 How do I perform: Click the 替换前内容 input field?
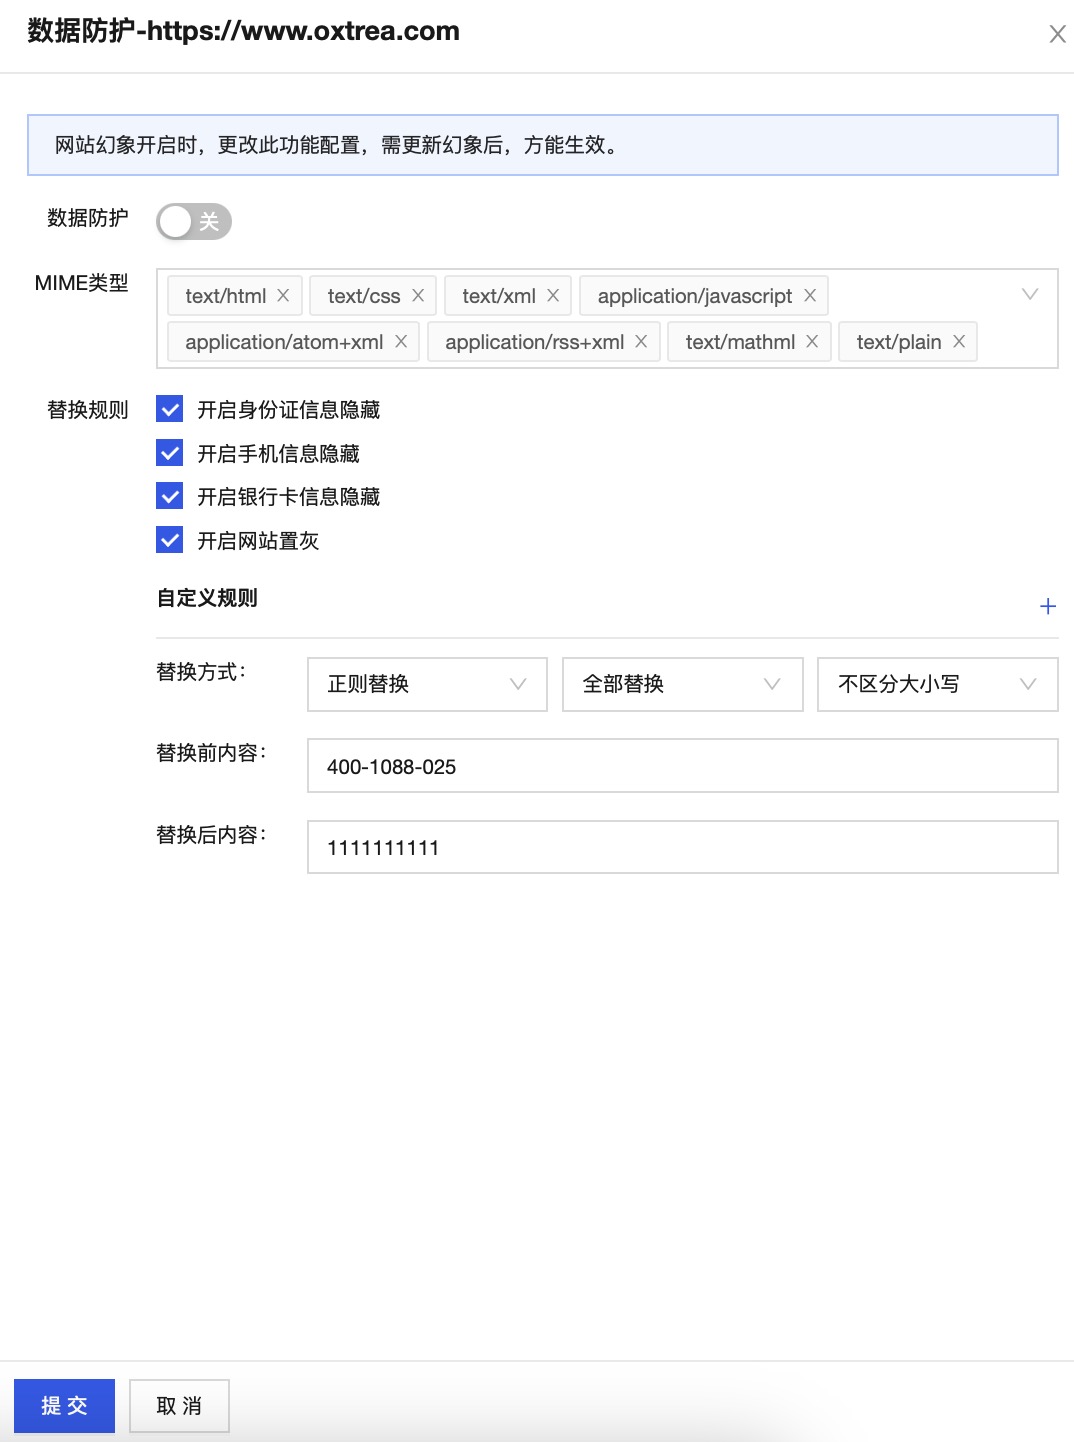pyautogui.click(x=682, y=766)
